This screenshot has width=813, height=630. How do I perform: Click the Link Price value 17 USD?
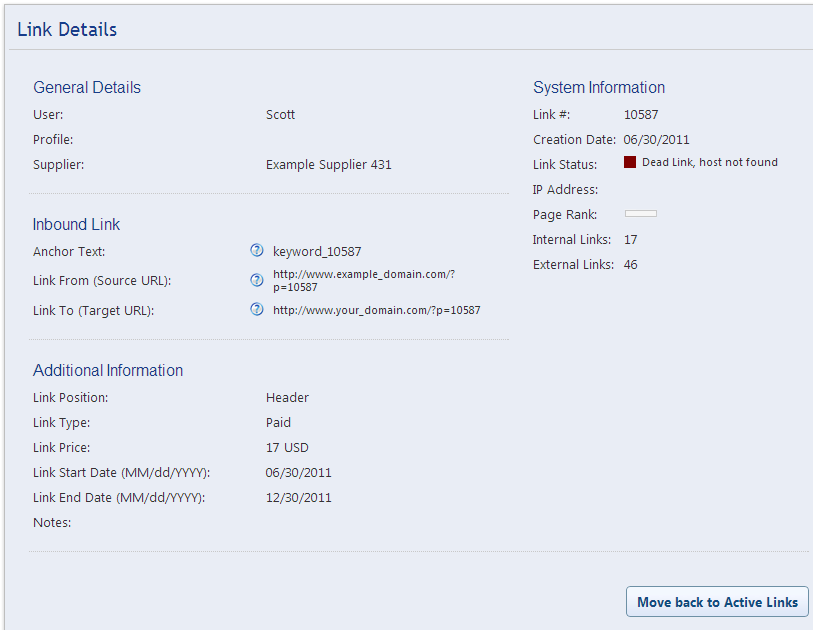287,448
